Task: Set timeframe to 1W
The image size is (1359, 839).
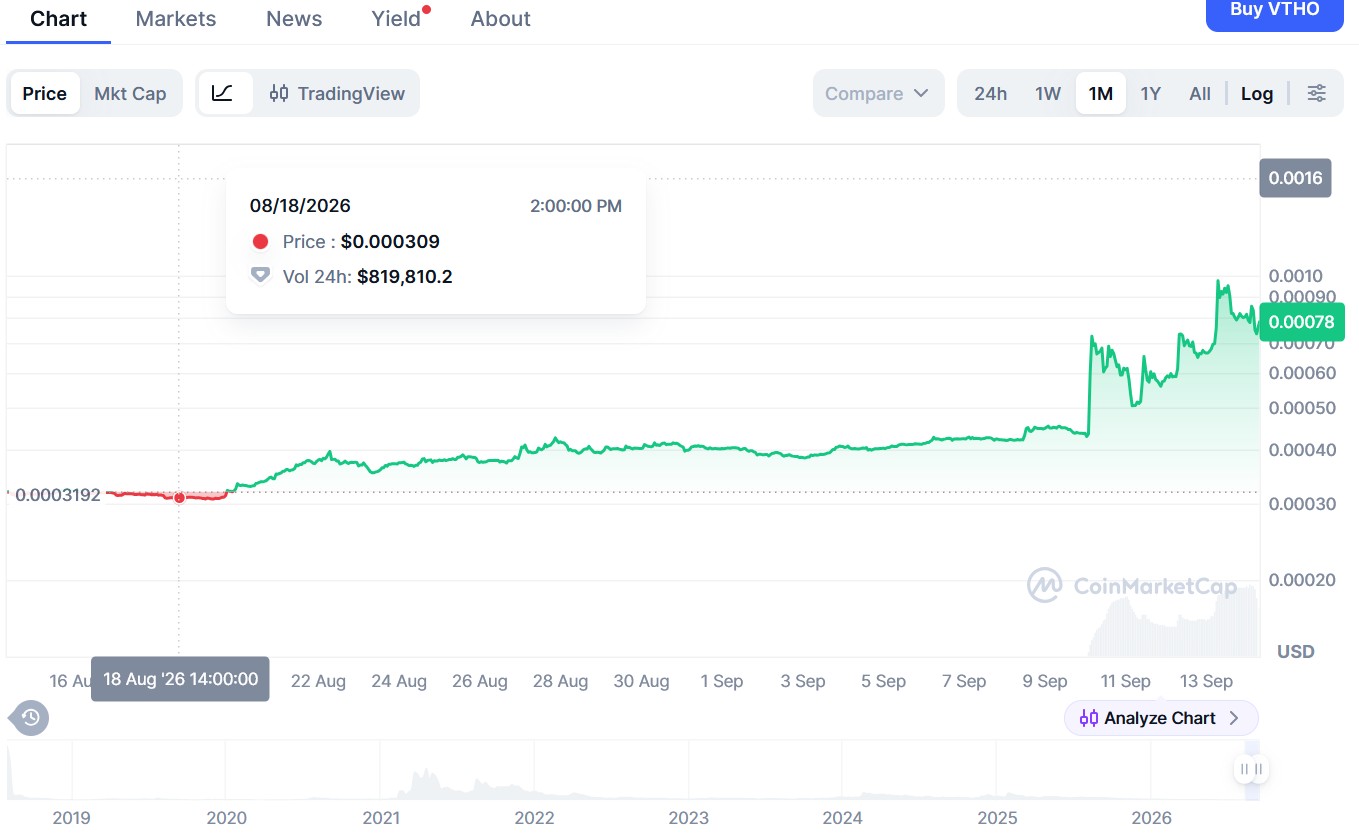Action: pos(1048,93)
